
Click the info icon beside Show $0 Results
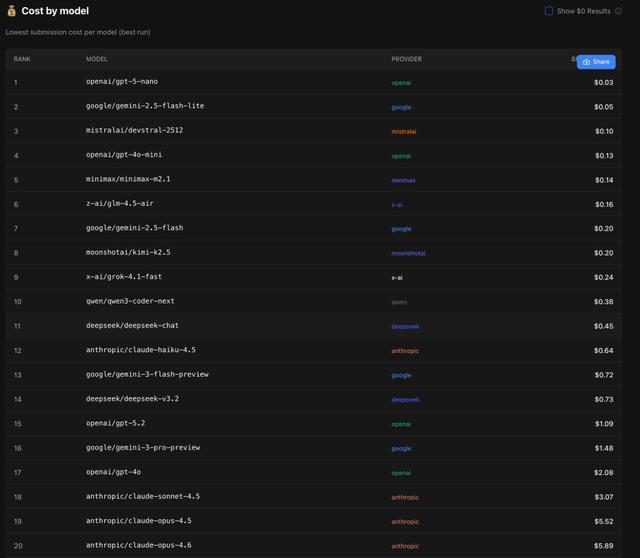pyautogui.click(x=619, y=11)
